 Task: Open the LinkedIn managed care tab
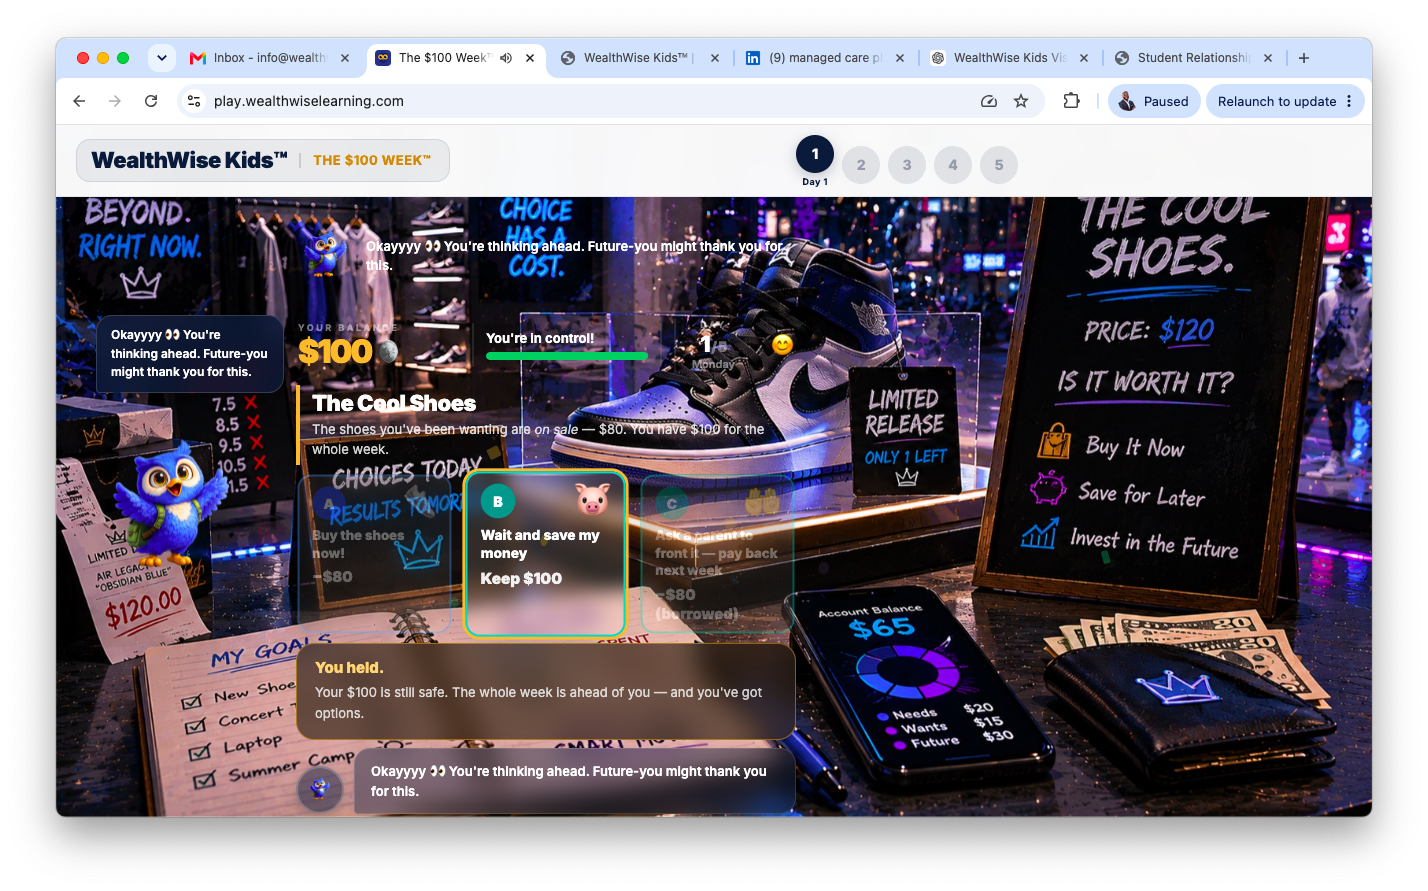tap(824, 58)
